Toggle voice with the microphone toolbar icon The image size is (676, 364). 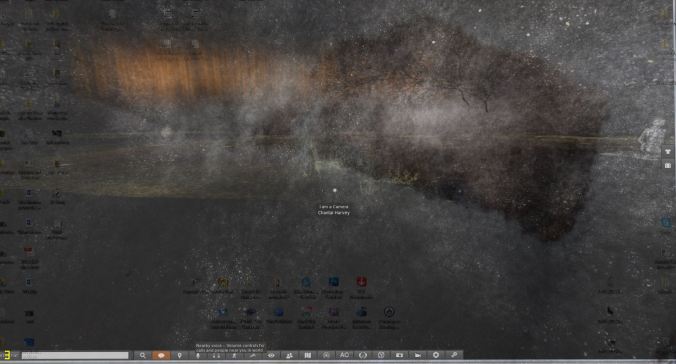(198, 355)
